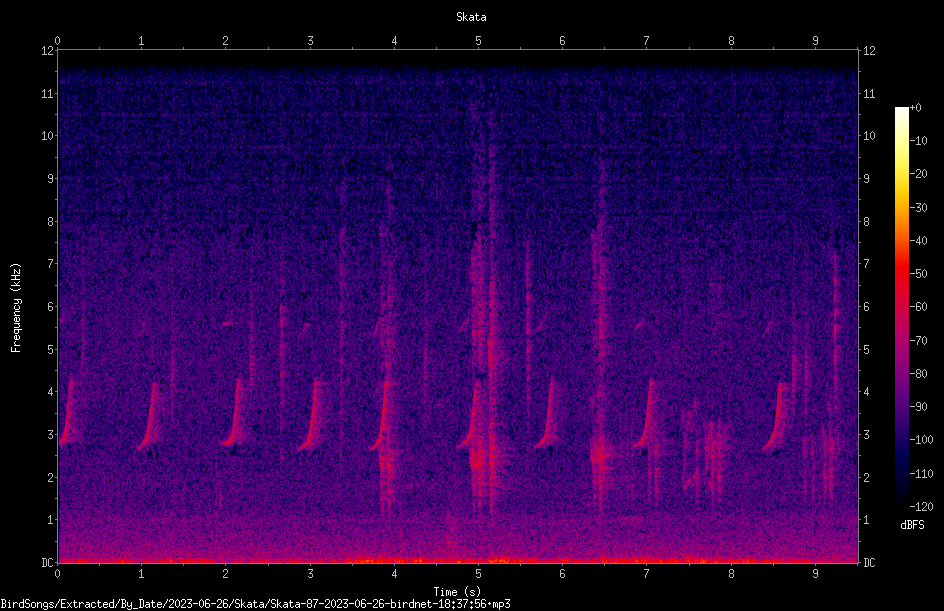
Task: Click '12' on the right frequency axis
Action: [869, 51]
